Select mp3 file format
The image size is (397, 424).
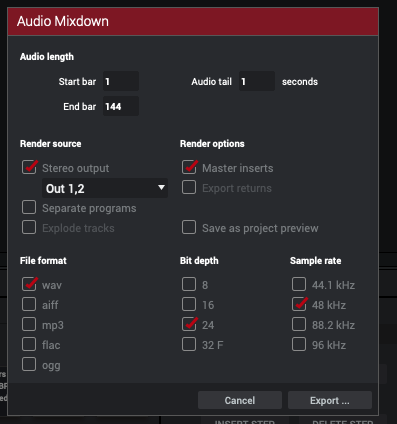pyautogui.click(x=29, y=324)
